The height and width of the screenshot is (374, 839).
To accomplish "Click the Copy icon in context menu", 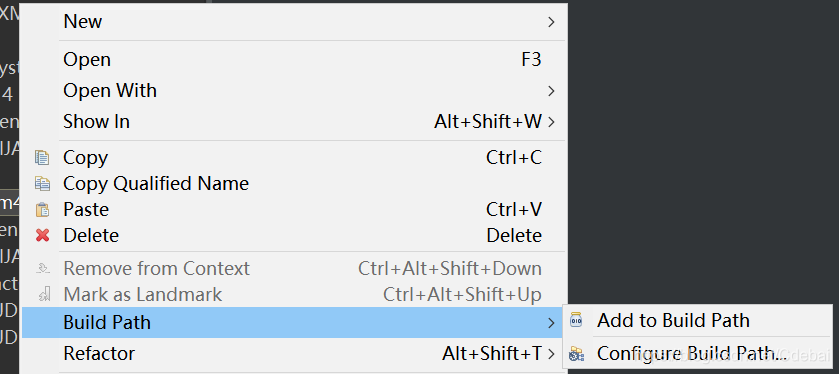I will pos(42,158).
